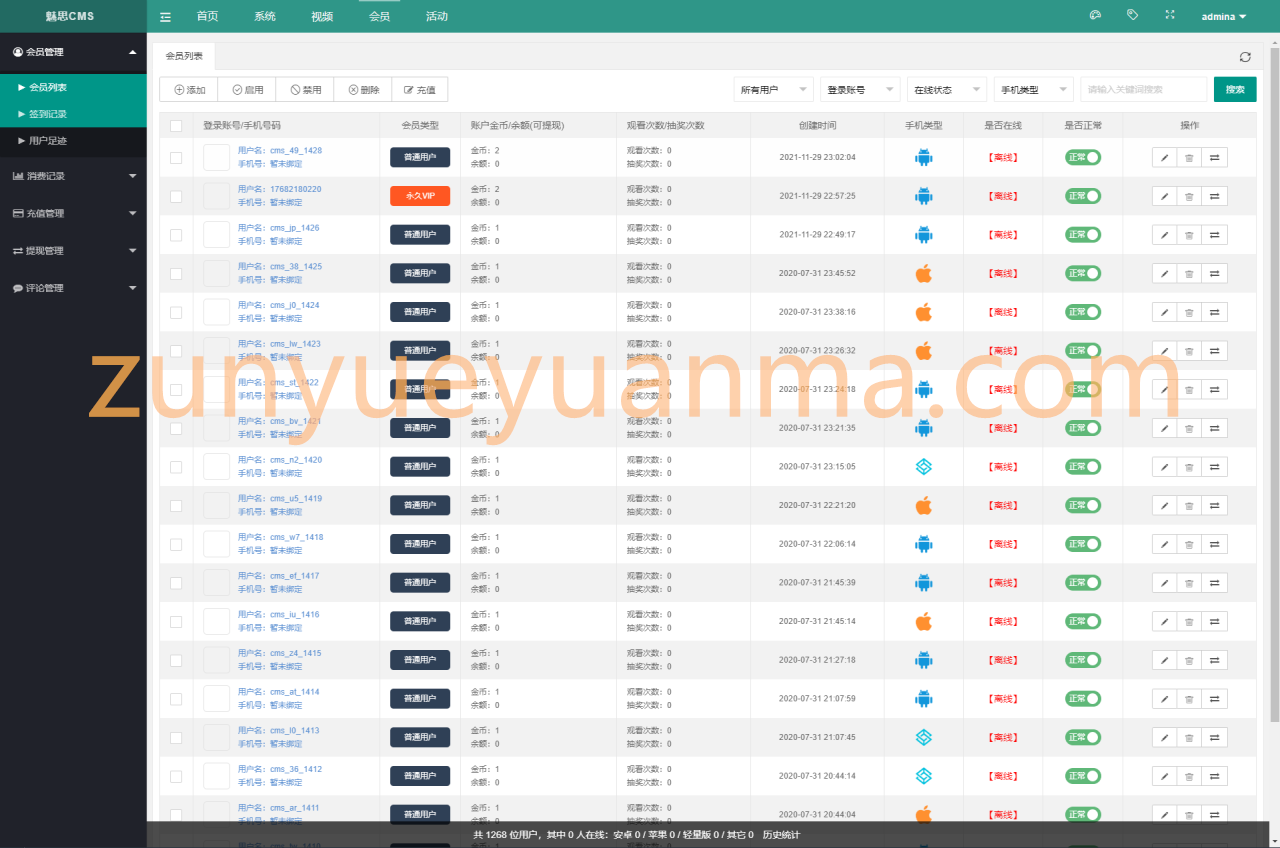Click the tag icon in top header
Viewport: 1280px width, 848px height.
[x=1132, y=15]
